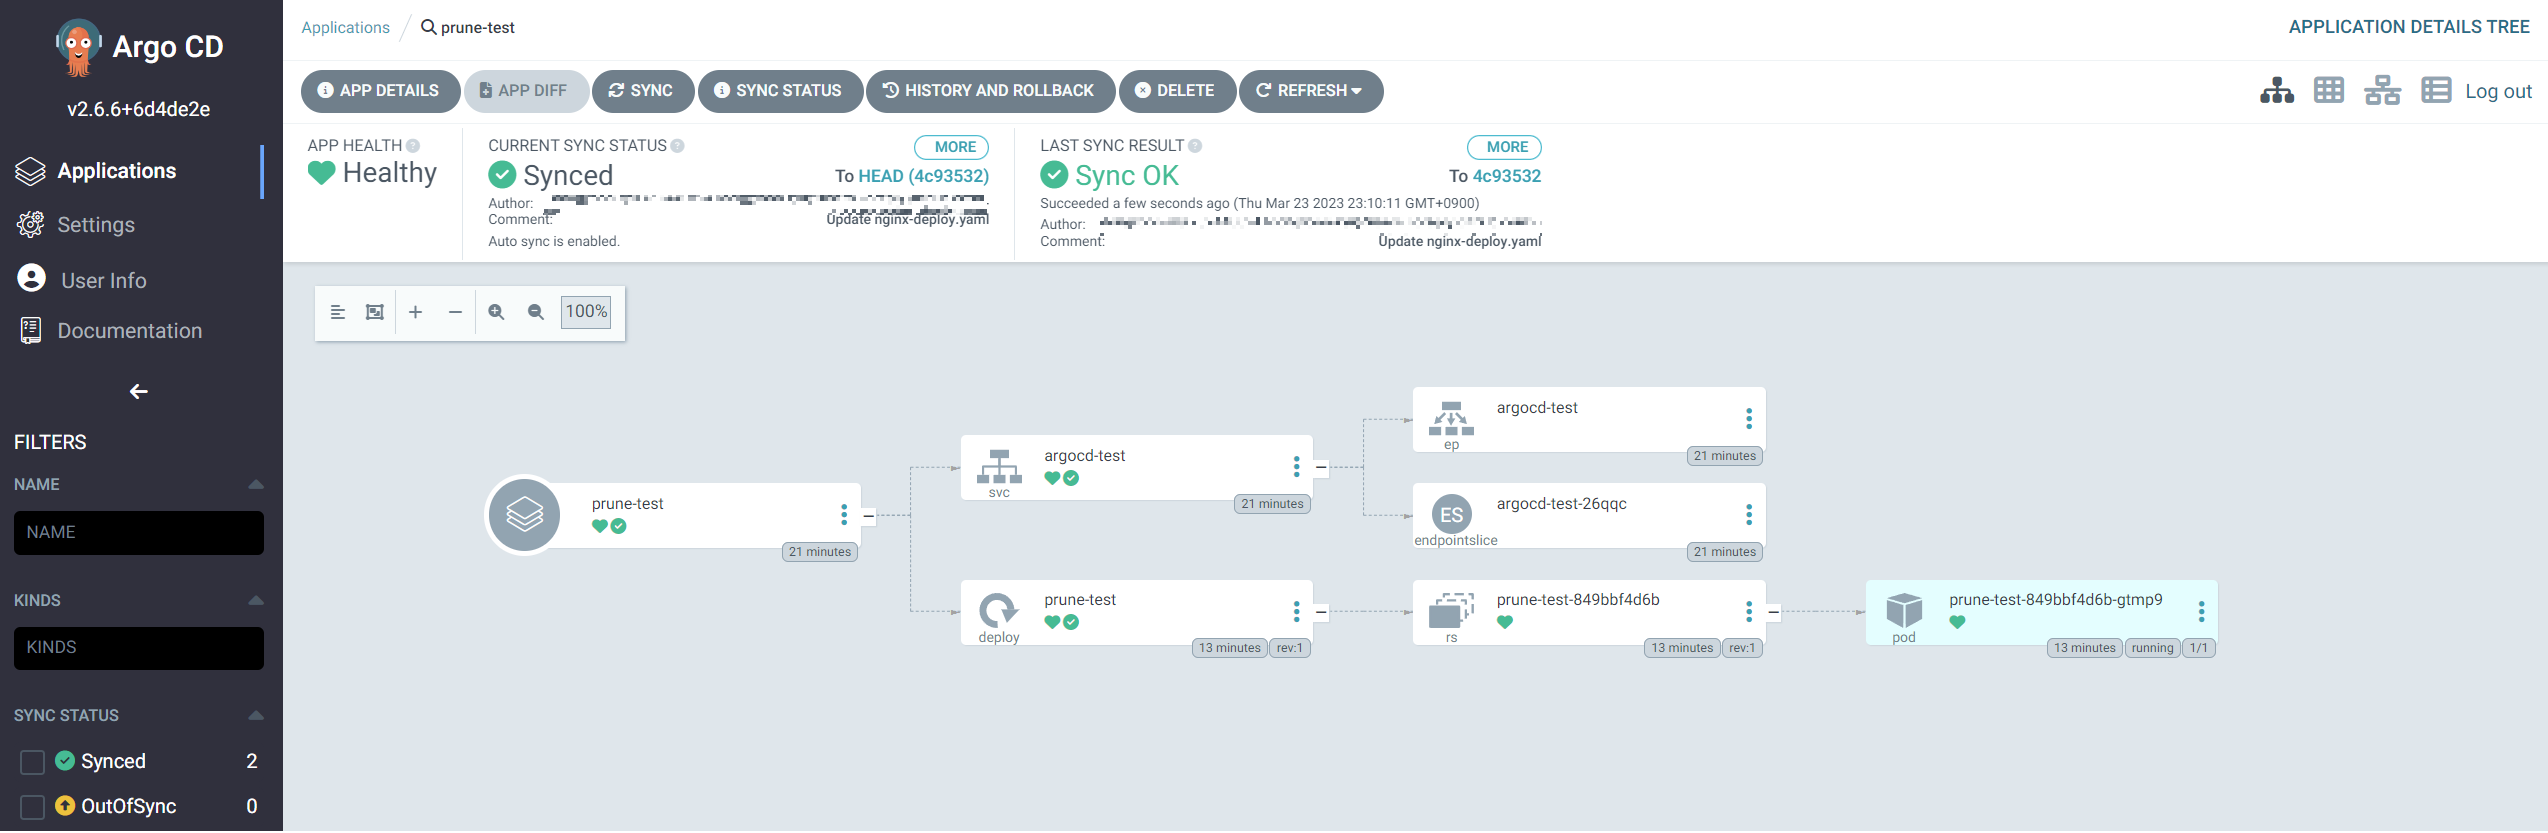Collapse the KINDS filter section

pyautogui.click(x=256, y=601)
